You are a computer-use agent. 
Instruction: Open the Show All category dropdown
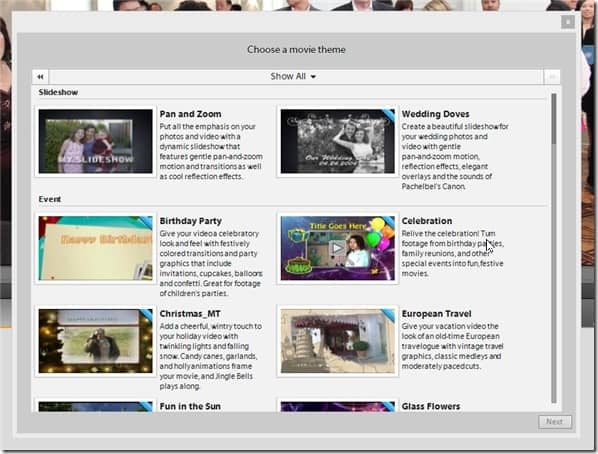tap(293, 76)
